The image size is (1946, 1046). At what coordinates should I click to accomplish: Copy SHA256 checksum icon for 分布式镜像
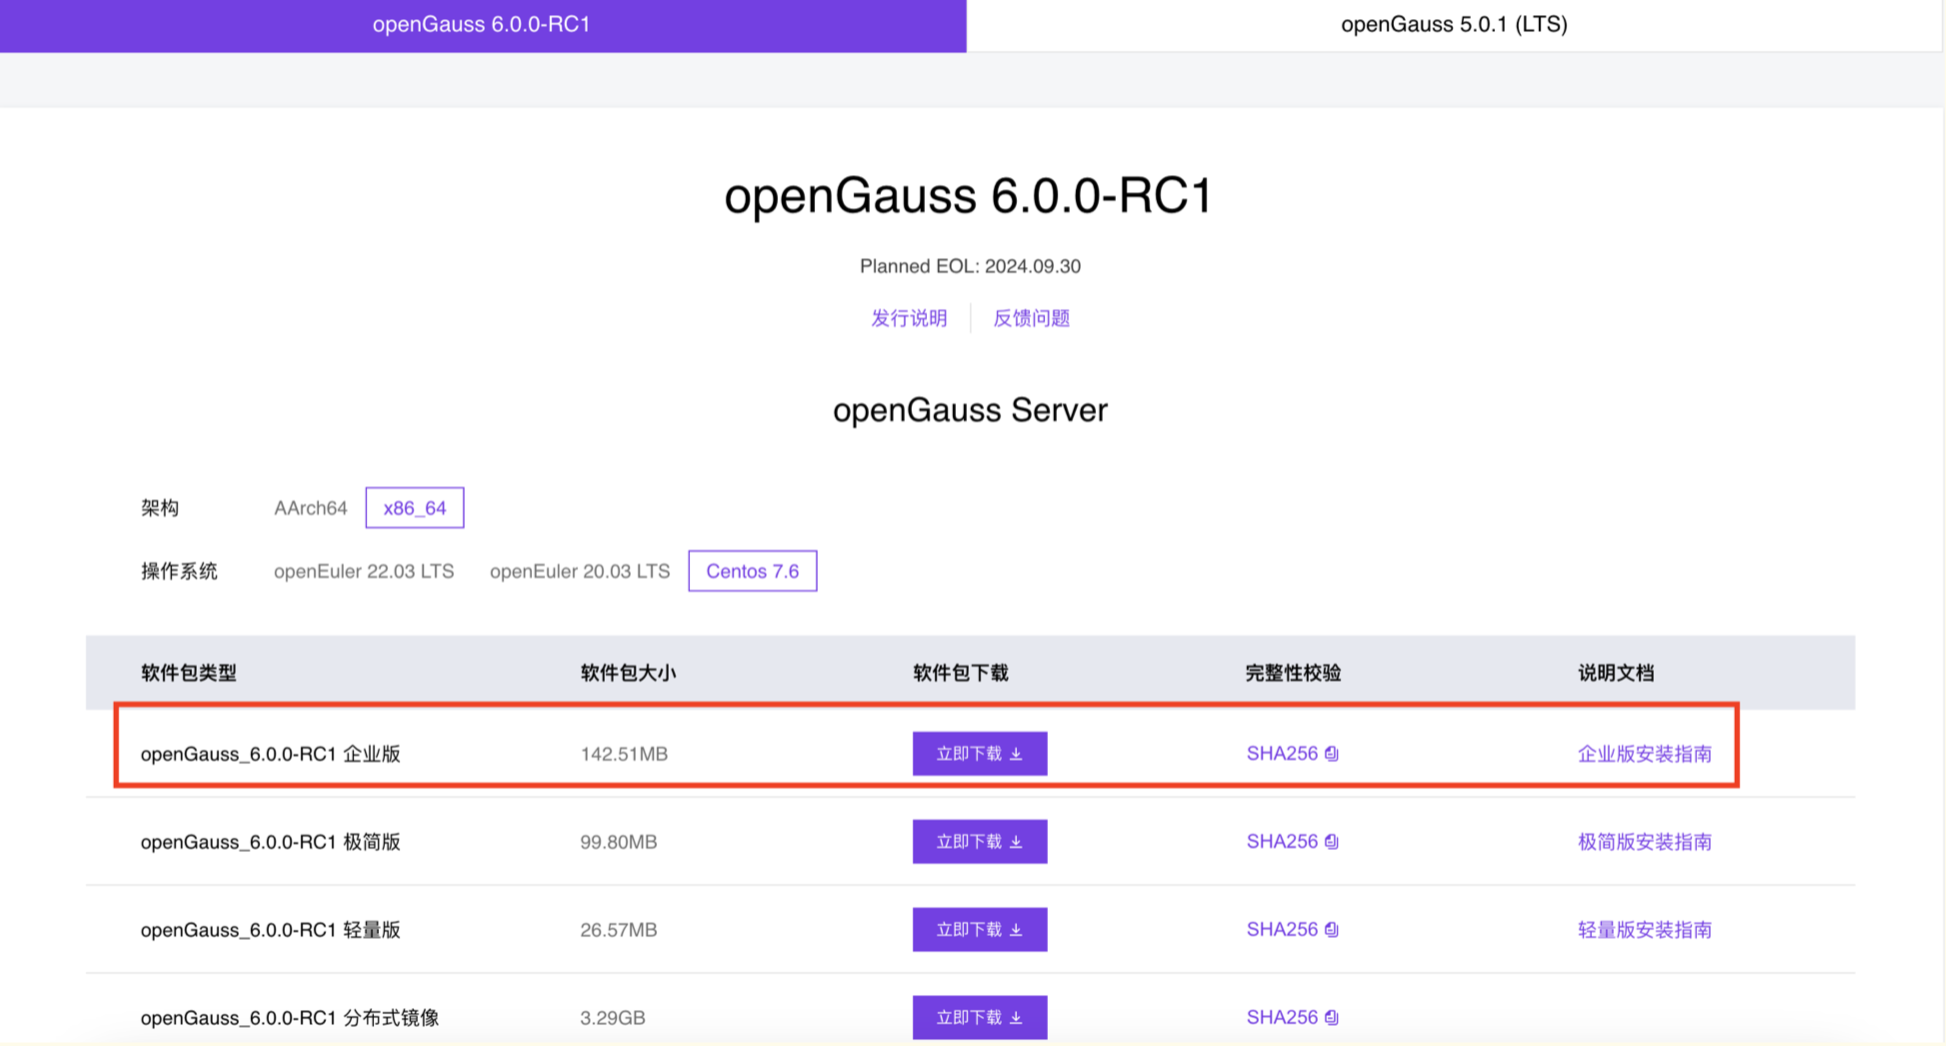tap(1332, 1018)
